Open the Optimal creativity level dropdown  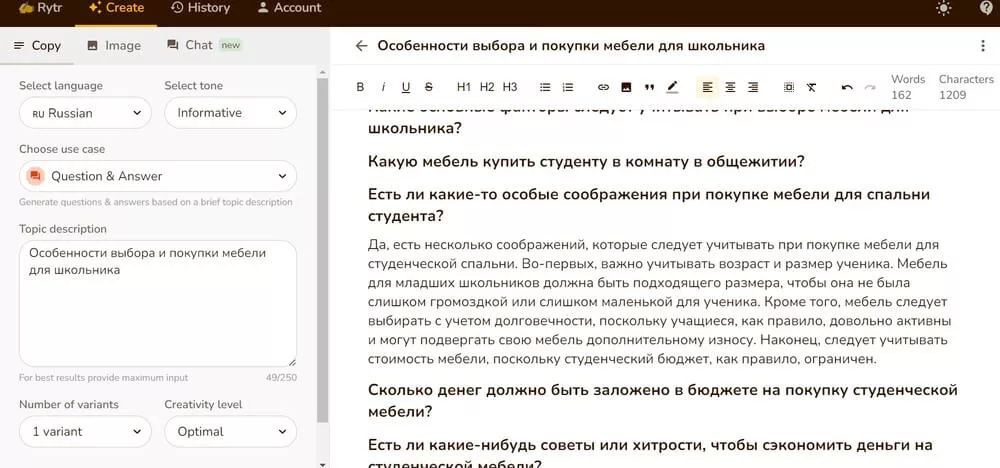tap(230, 432)
